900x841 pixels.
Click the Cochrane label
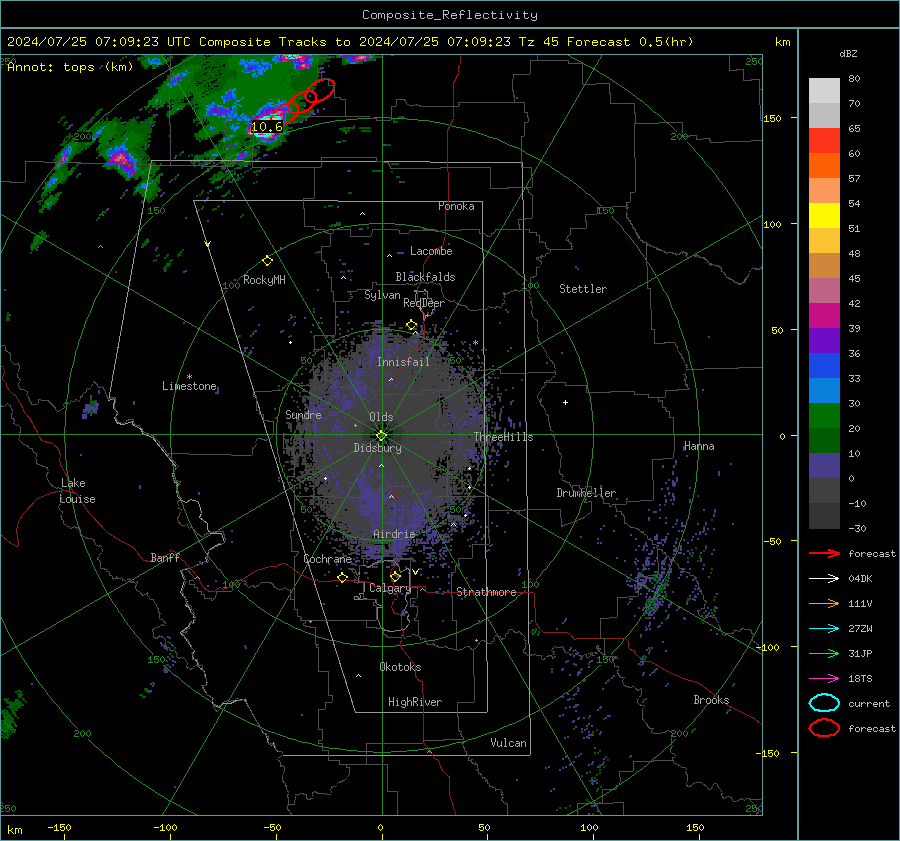(327, 559)
